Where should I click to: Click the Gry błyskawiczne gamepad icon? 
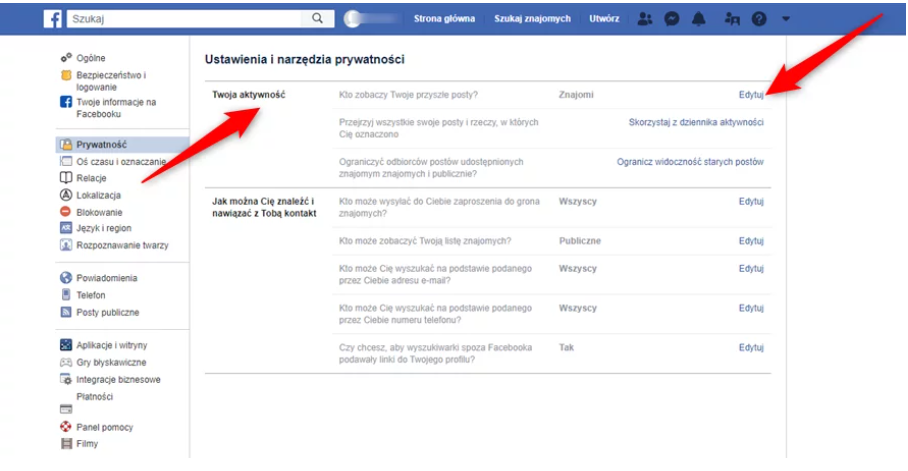[x=66, y=362]
